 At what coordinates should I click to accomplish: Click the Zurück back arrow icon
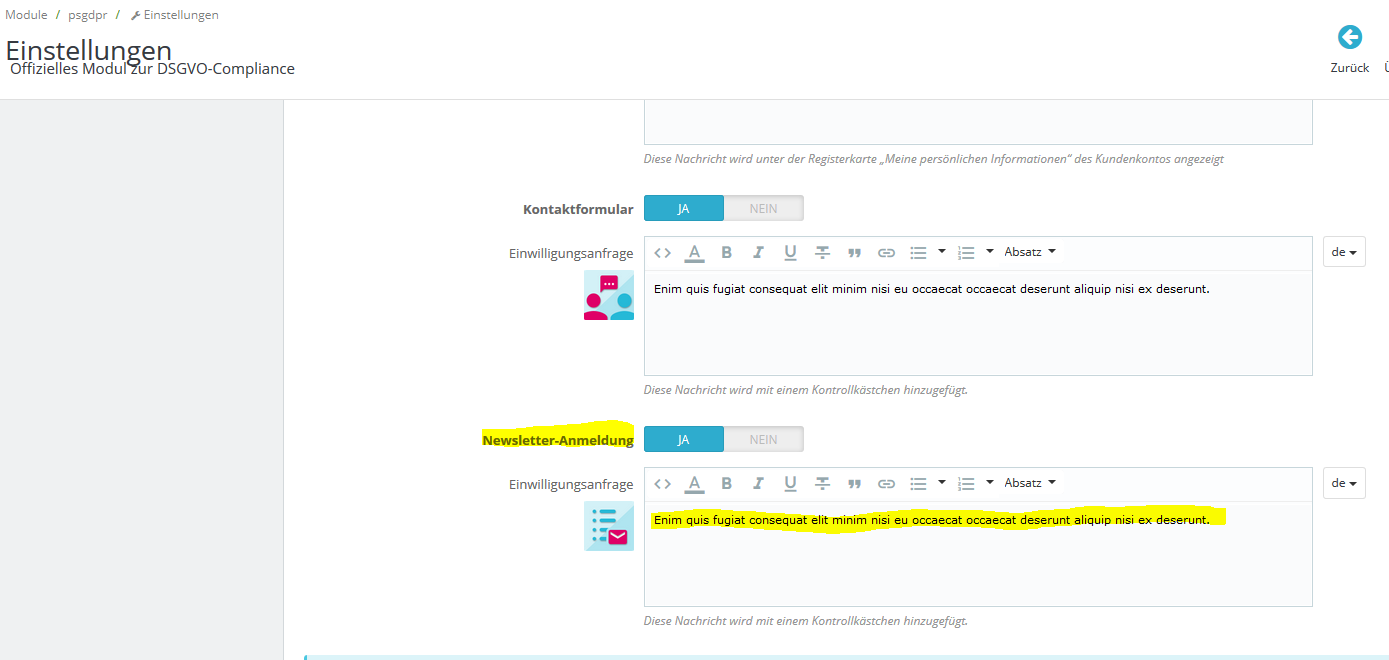click(x=1350, y=38)
